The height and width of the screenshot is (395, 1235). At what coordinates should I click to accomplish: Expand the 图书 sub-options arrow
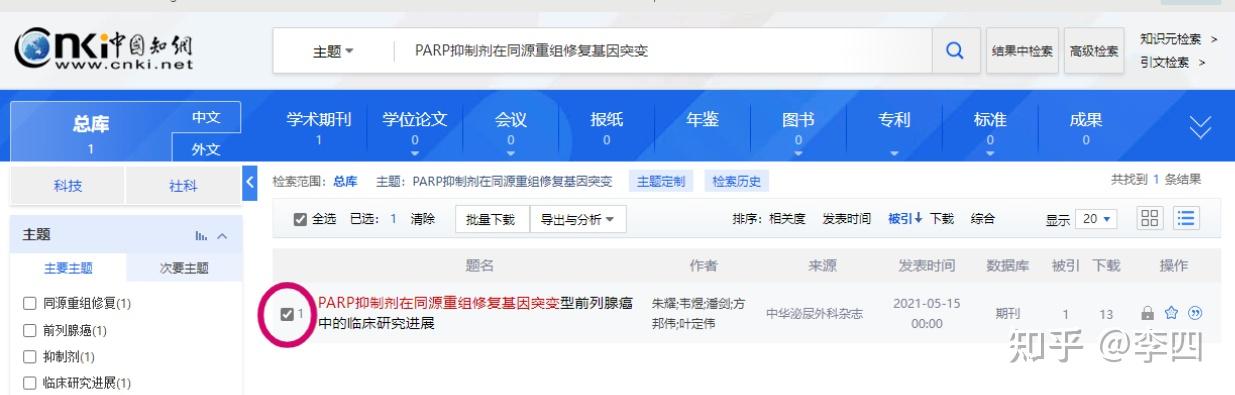point(798,154)
